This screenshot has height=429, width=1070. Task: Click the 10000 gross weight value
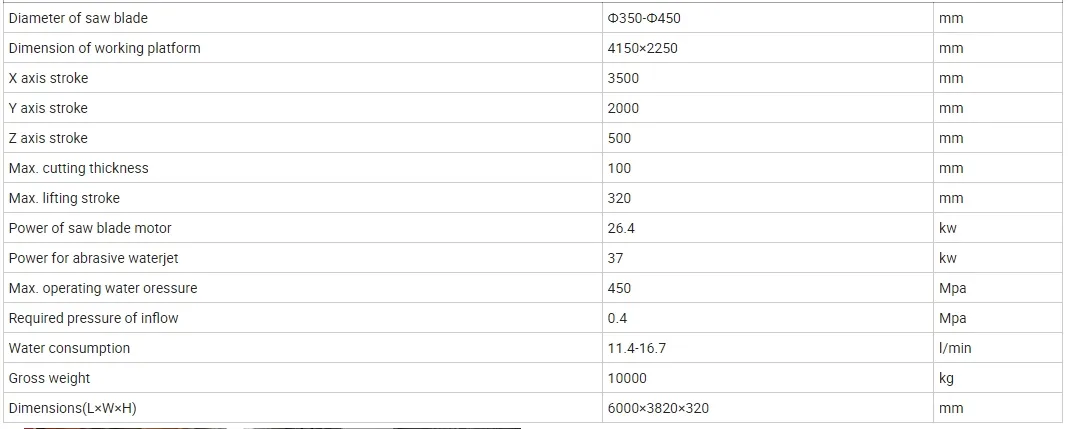point(627,379)
